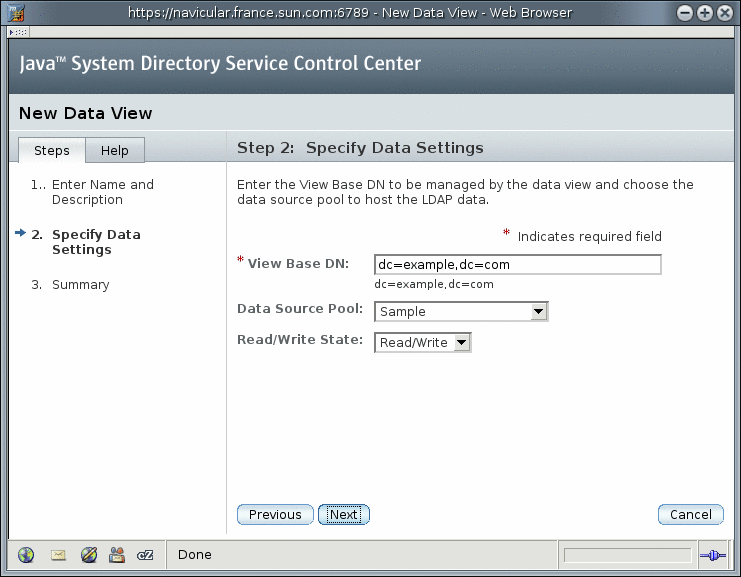
Task: Click the Java System Directory Service Control Center banner
Action: pyautogui.click(x=220, y=63)
